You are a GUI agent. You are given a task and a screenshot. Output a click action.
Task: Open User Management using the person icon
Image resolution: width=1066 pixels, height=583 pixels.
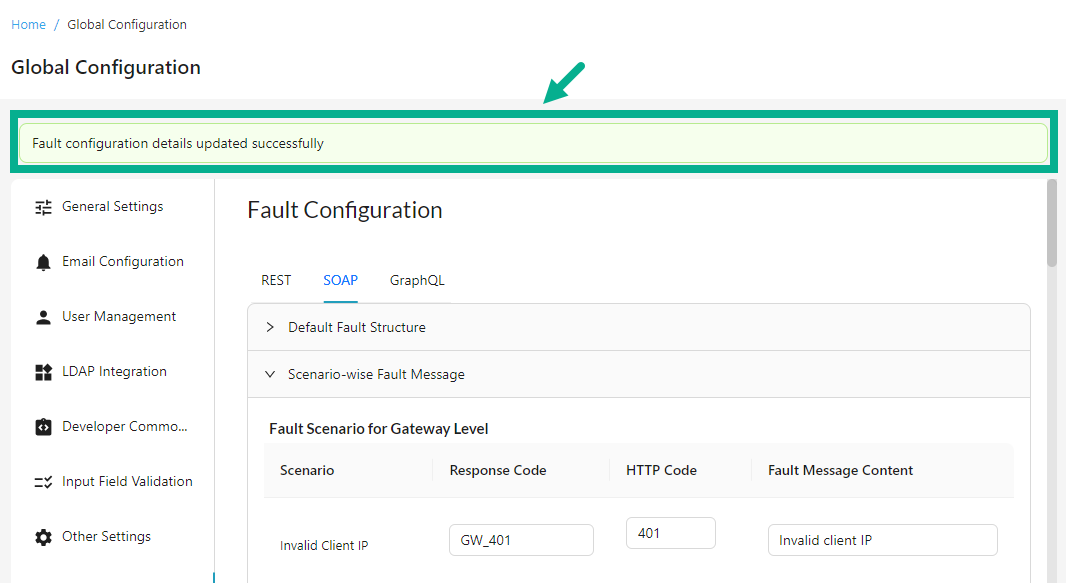pos(42,316)
